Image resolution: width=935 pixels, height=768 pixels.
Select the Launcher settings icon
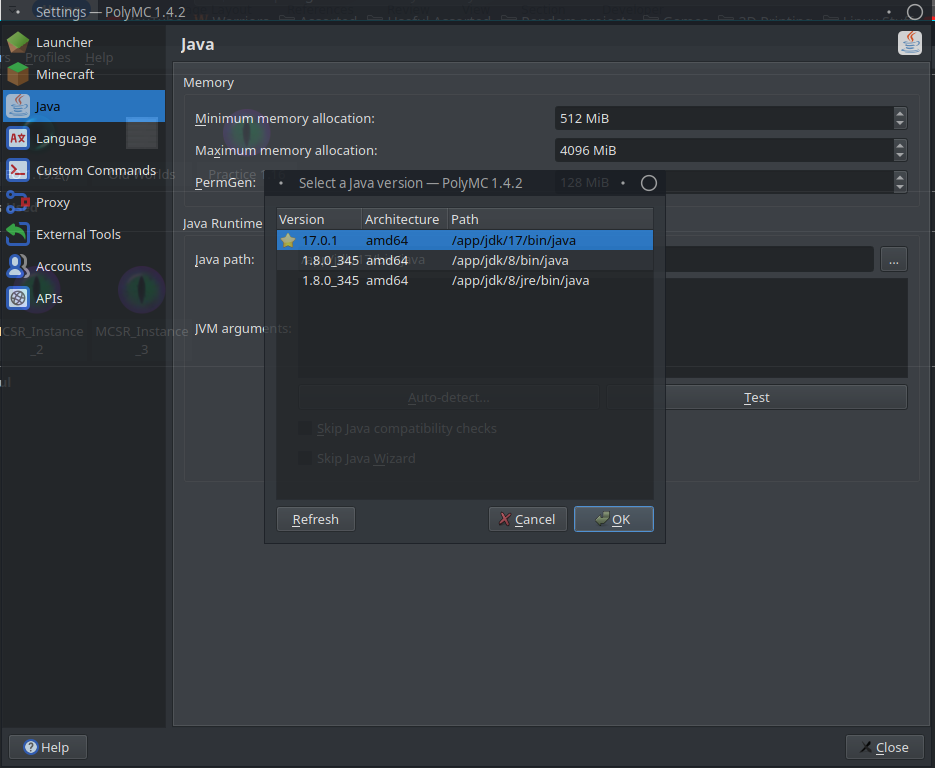coord(18,42)
